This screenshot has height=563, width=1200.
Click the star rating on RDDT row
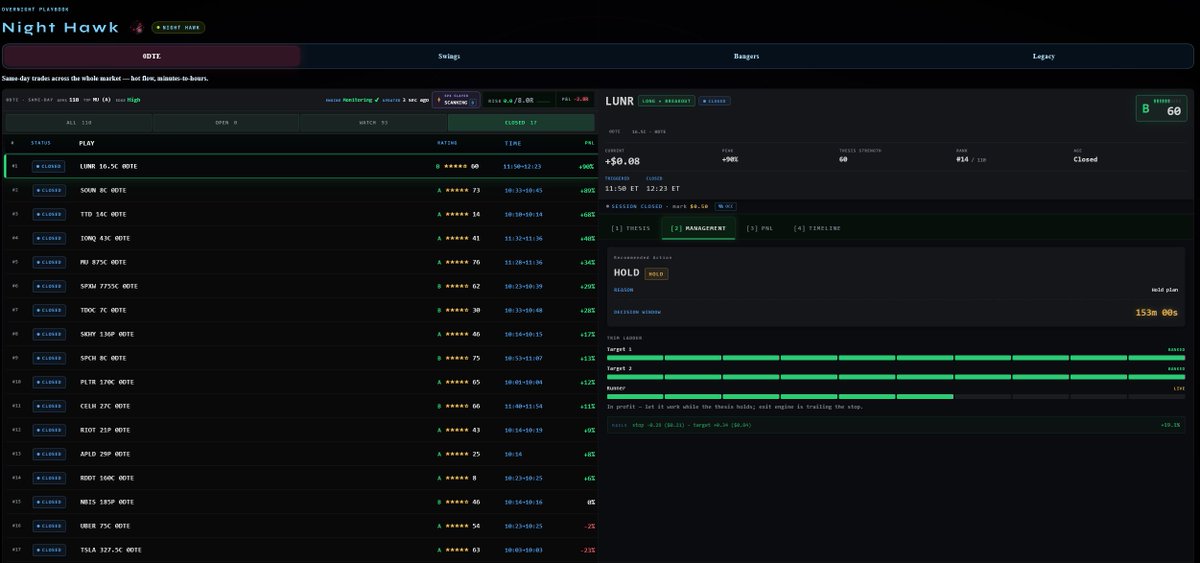(x=457, y=478)
